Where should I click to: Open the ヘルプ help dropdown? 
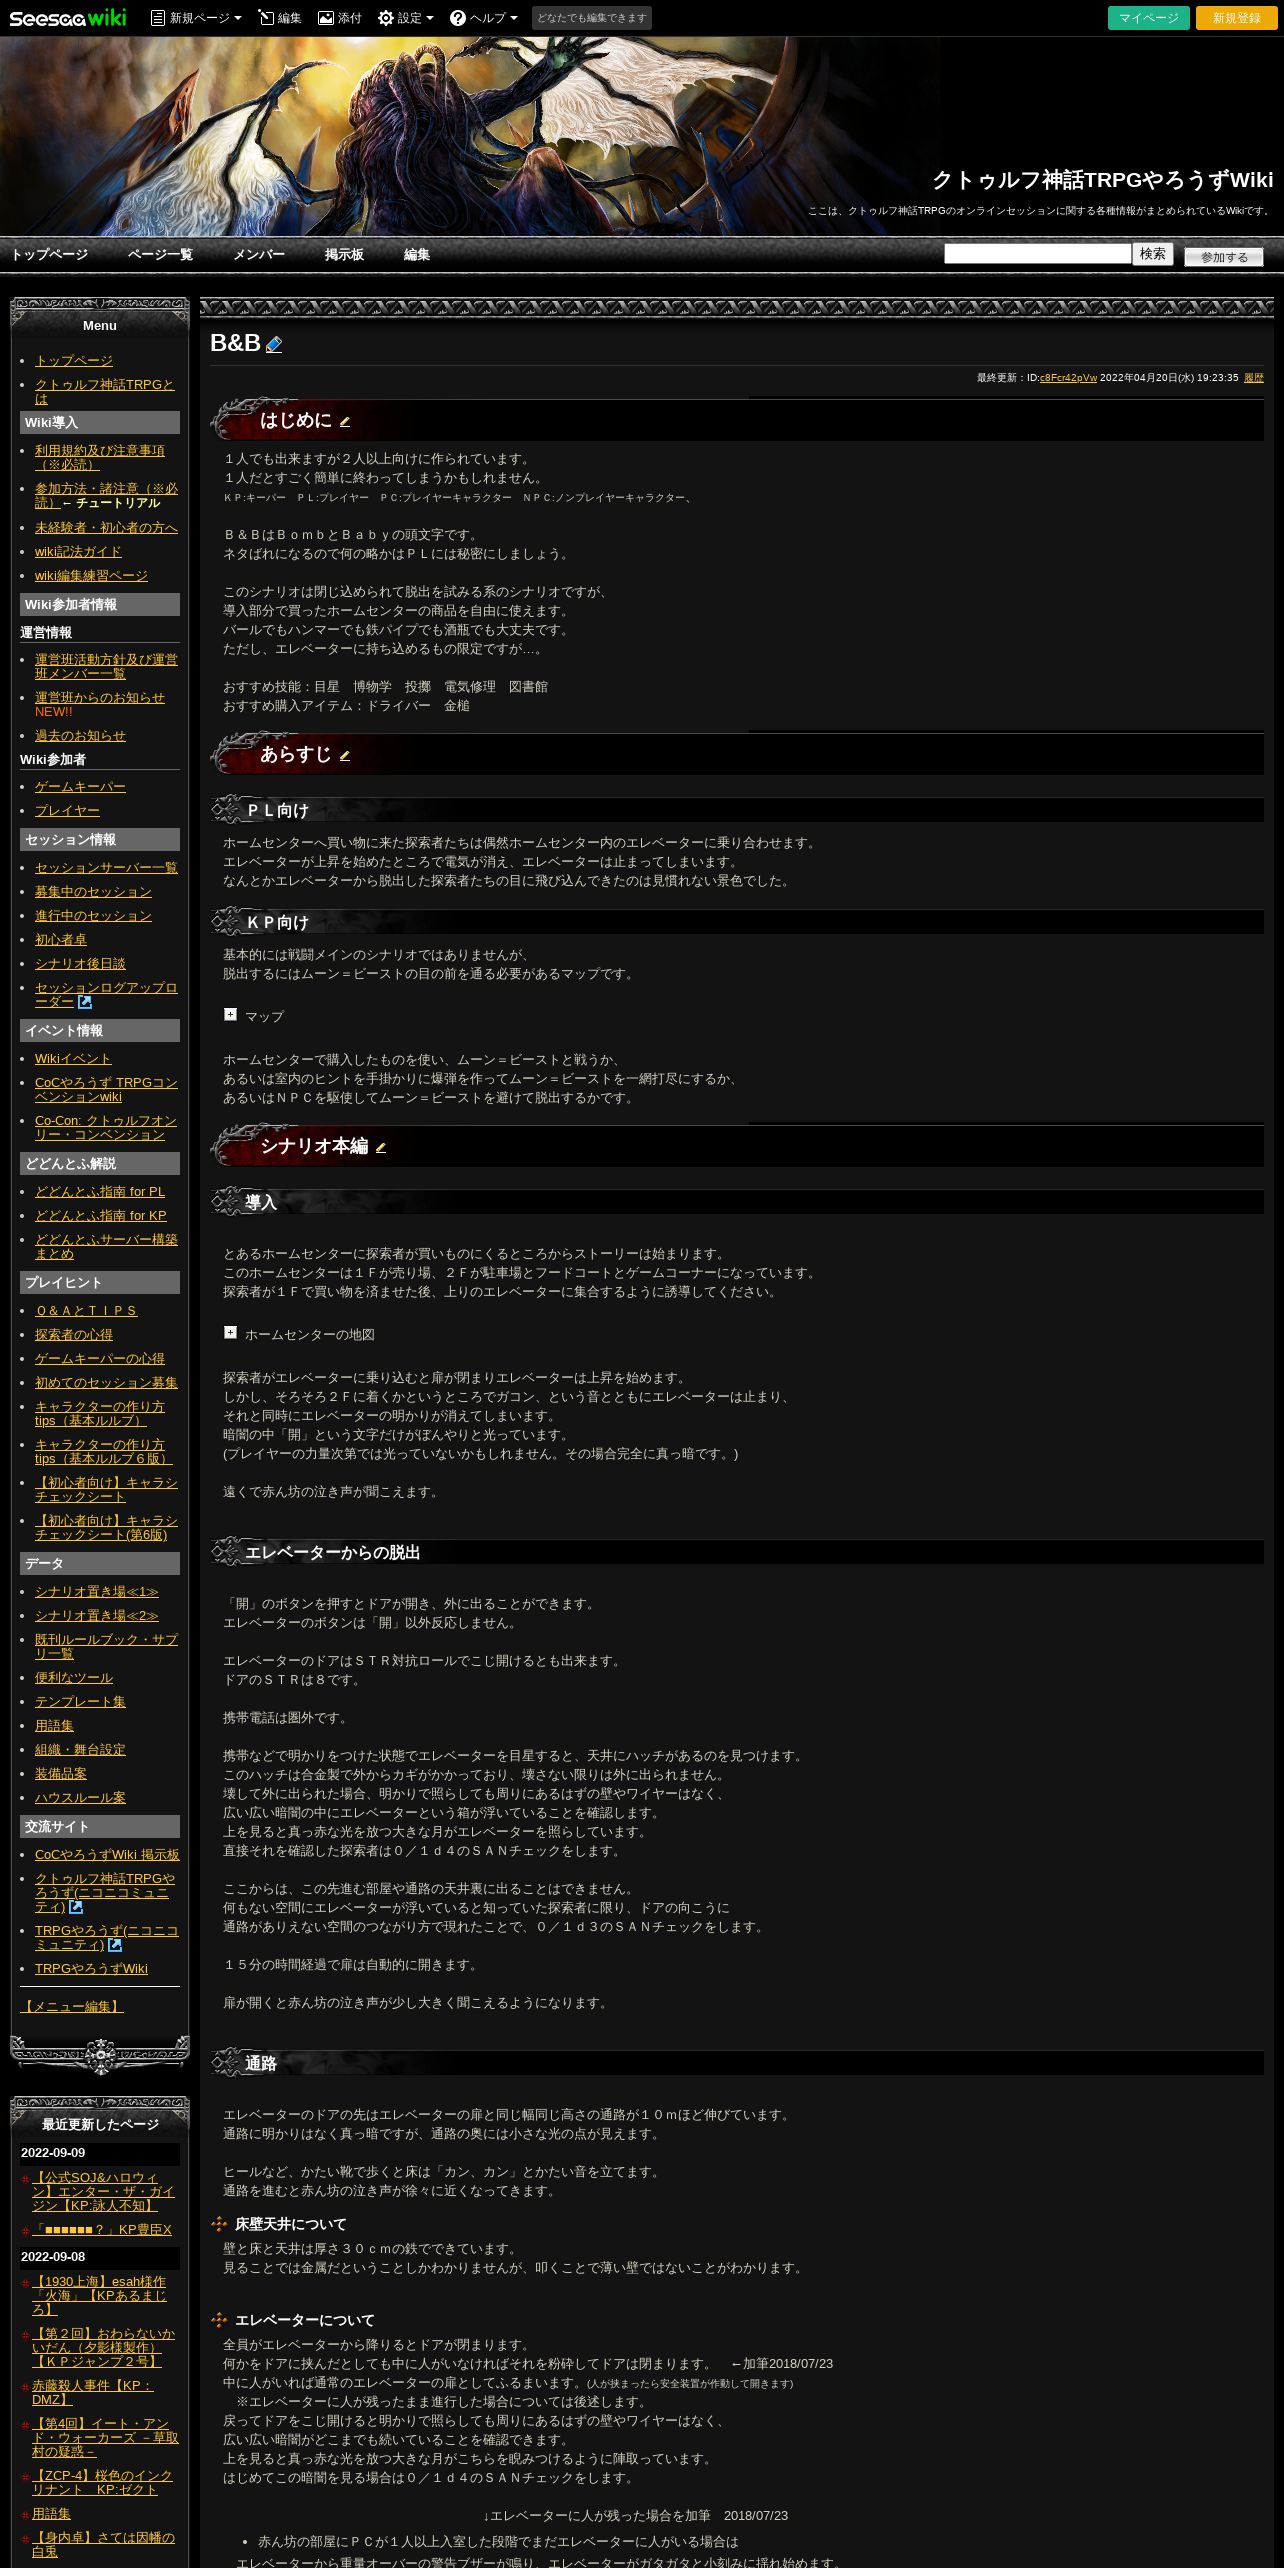(483, 18)
